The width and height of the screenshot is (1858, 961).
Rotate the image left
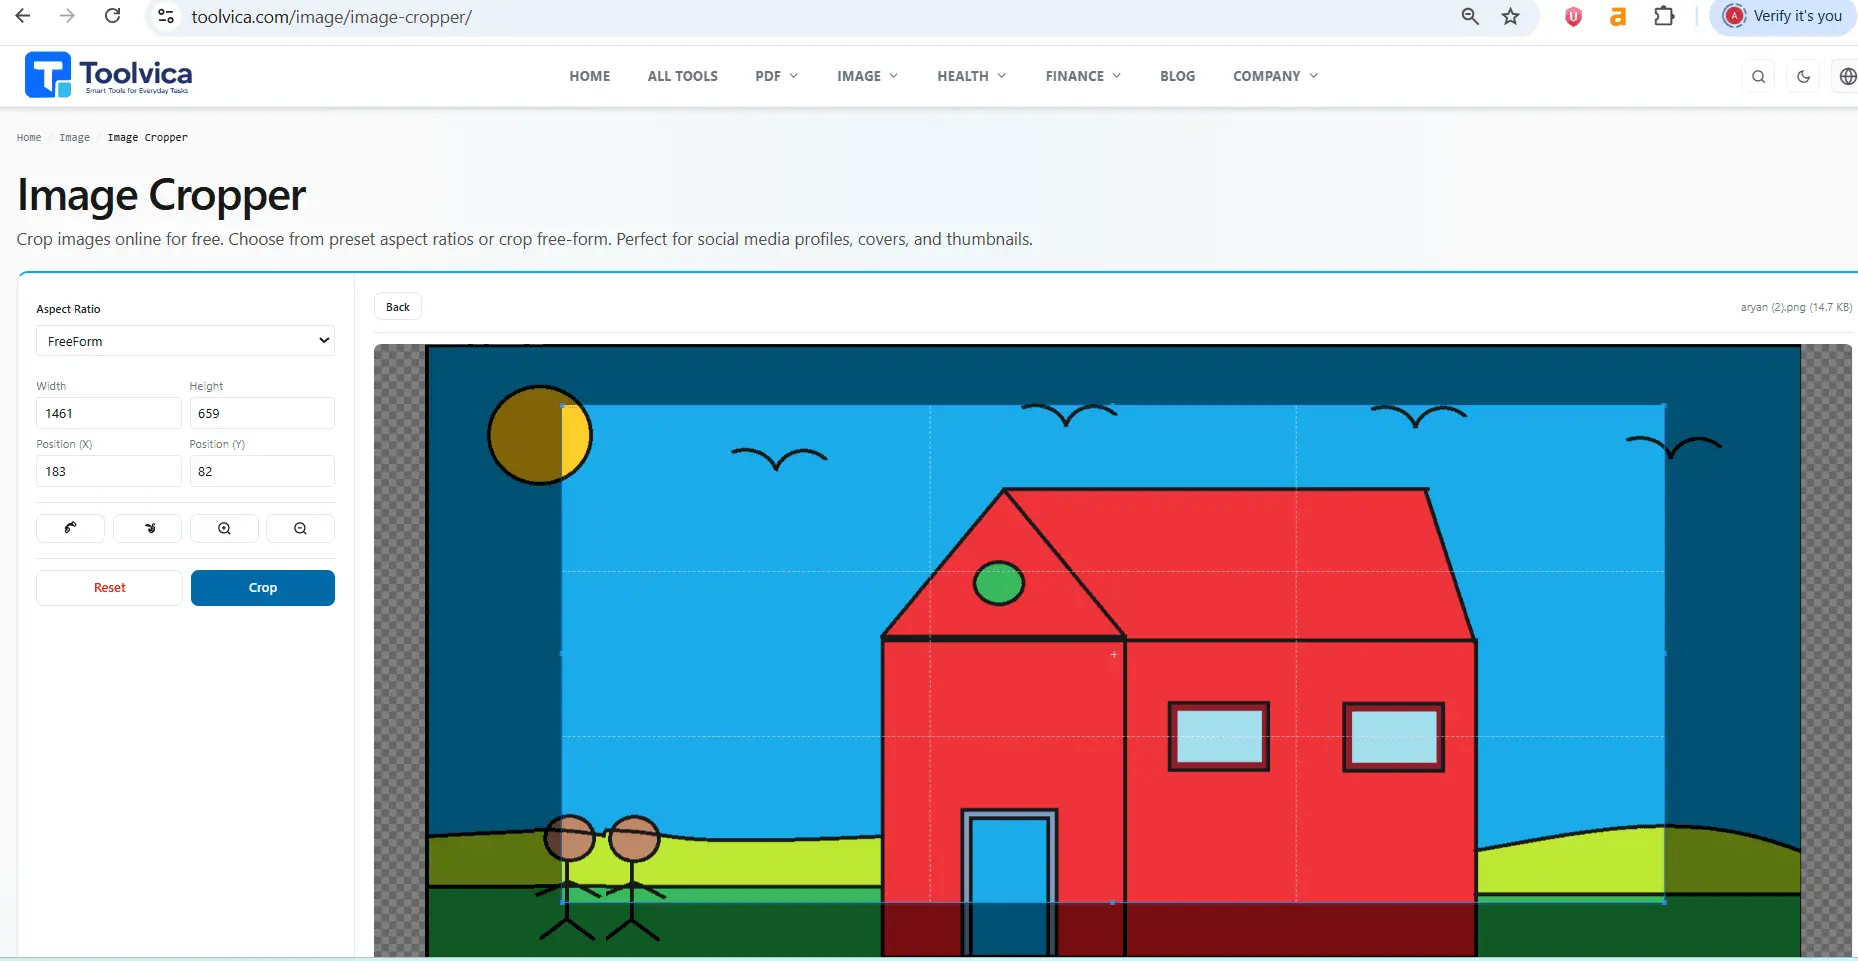click(70, 528)
